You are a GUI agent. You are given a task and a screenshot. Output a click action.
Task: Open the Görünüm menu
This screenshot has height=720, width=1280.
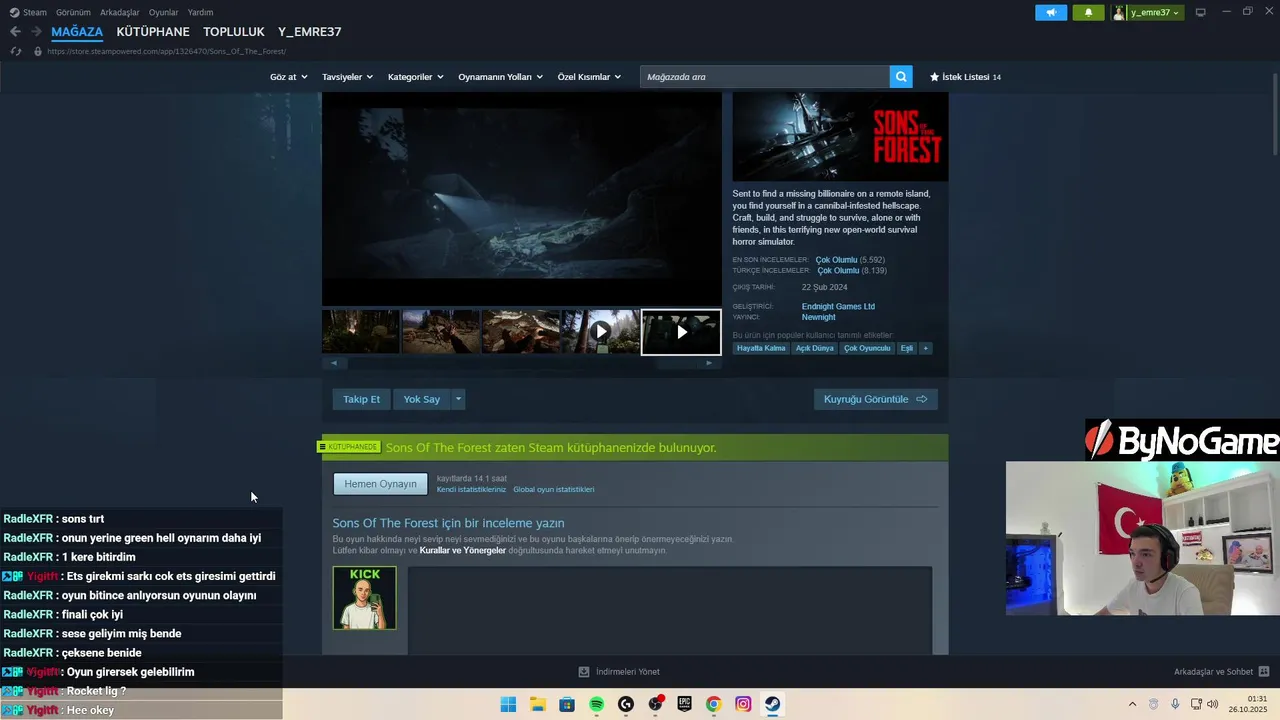tap(73, 12)
